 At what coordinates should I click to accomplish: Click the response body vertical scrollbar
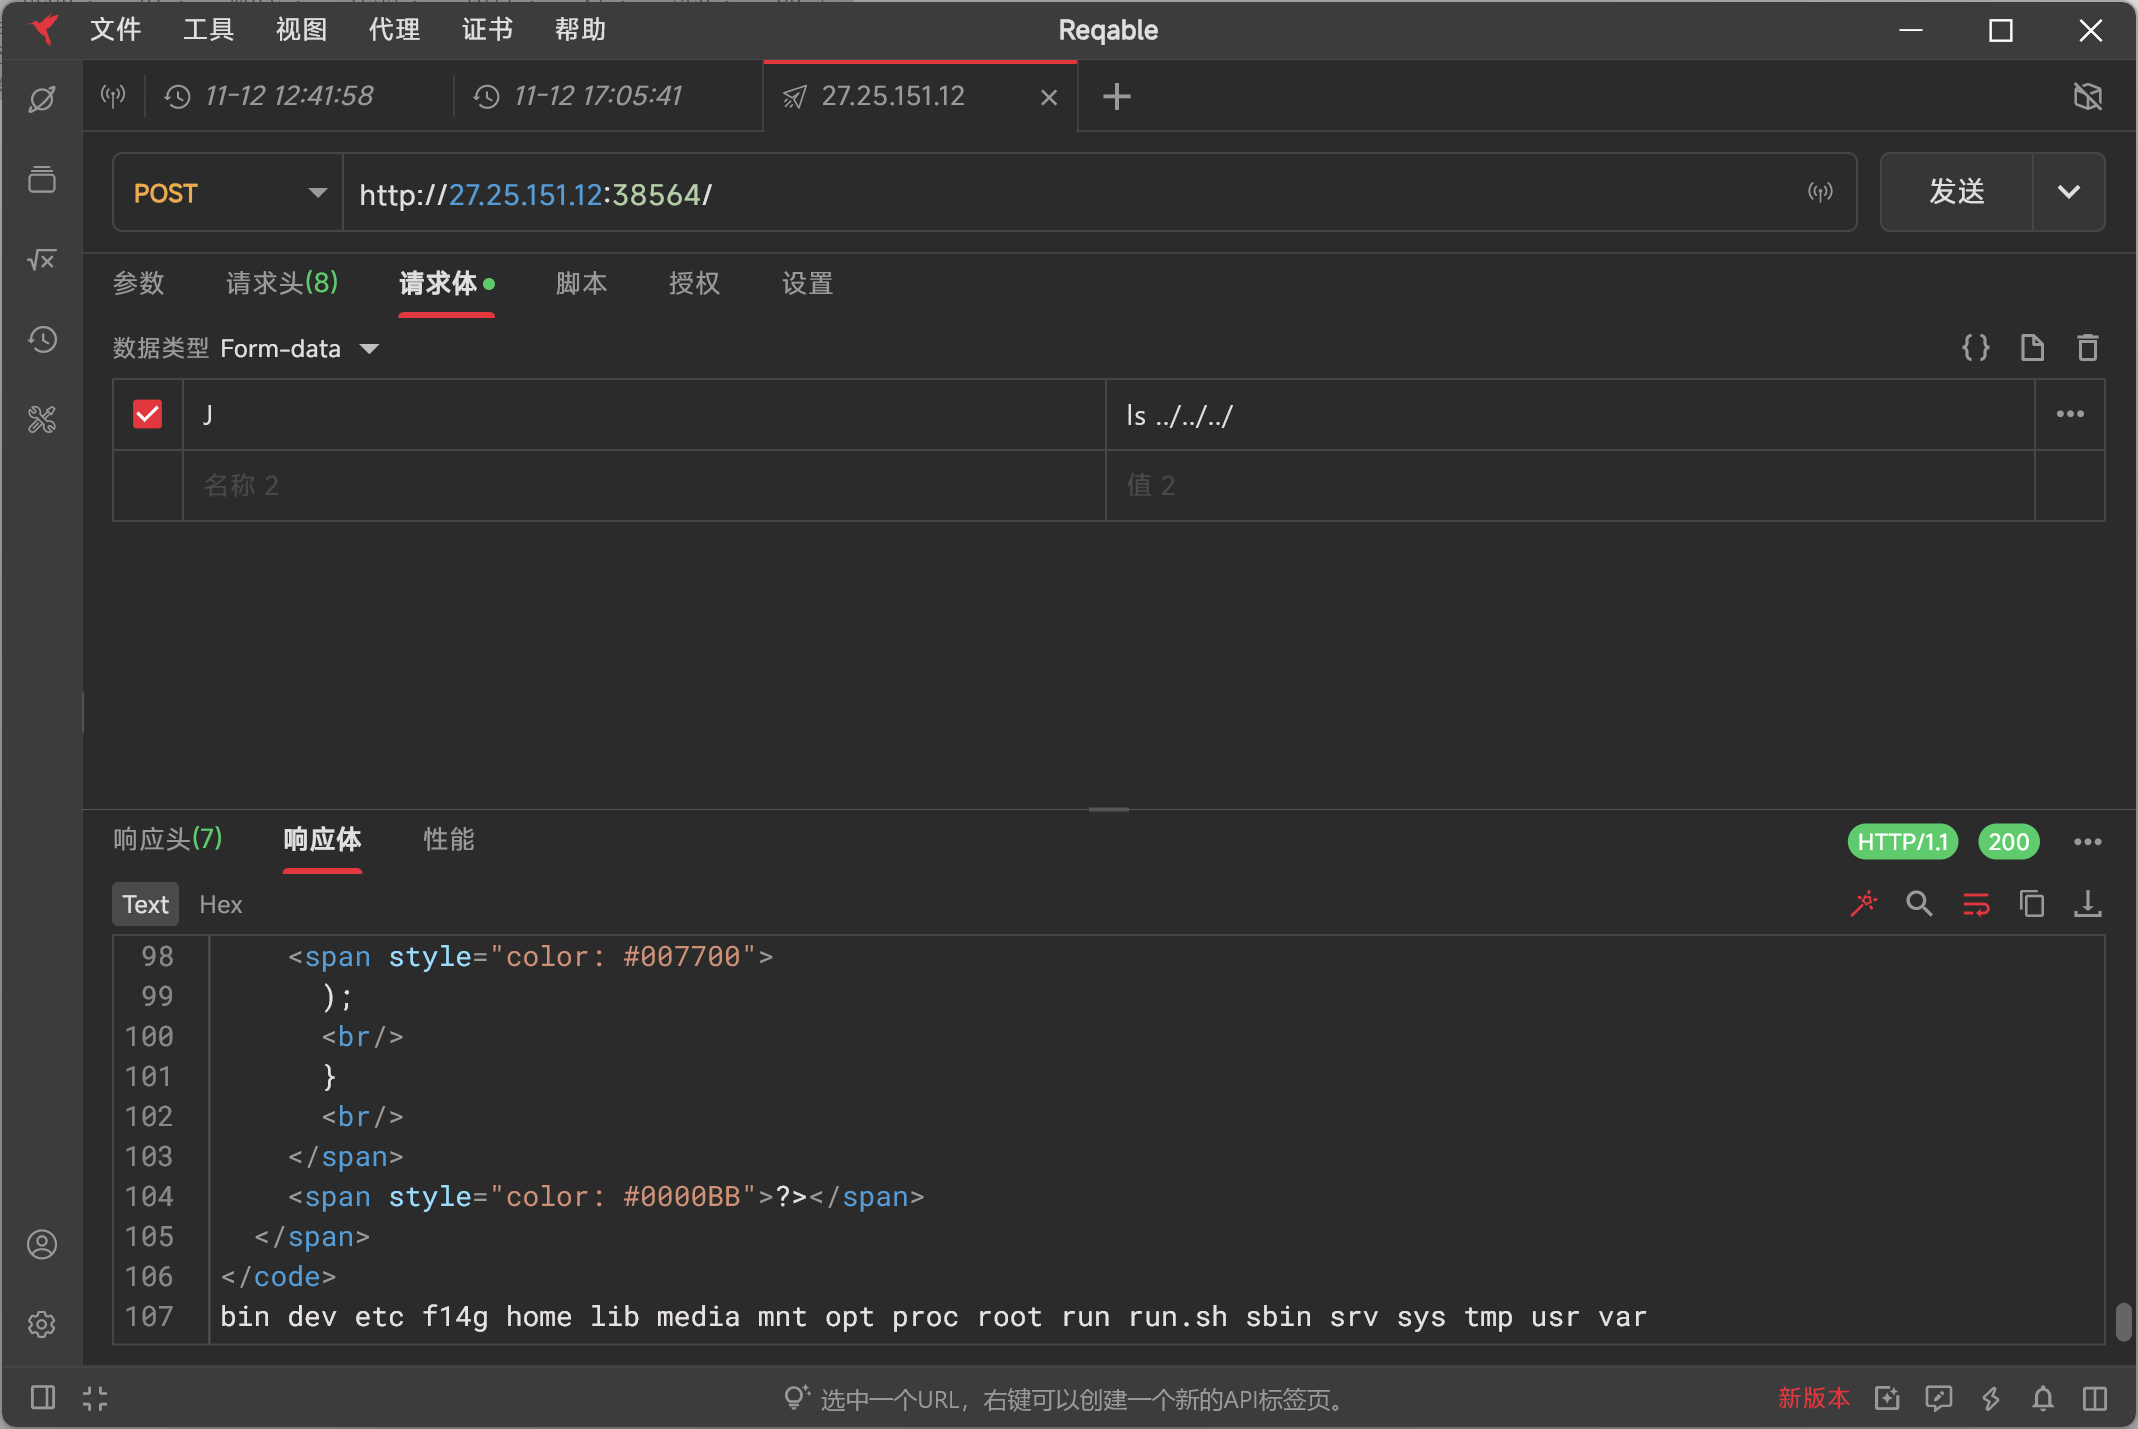2123,1320
